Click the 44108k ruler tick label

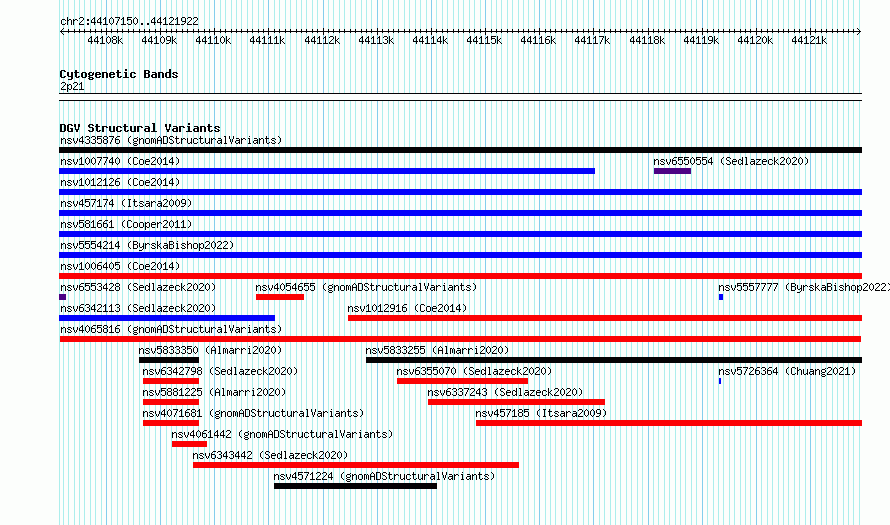(x=105, y=40)
